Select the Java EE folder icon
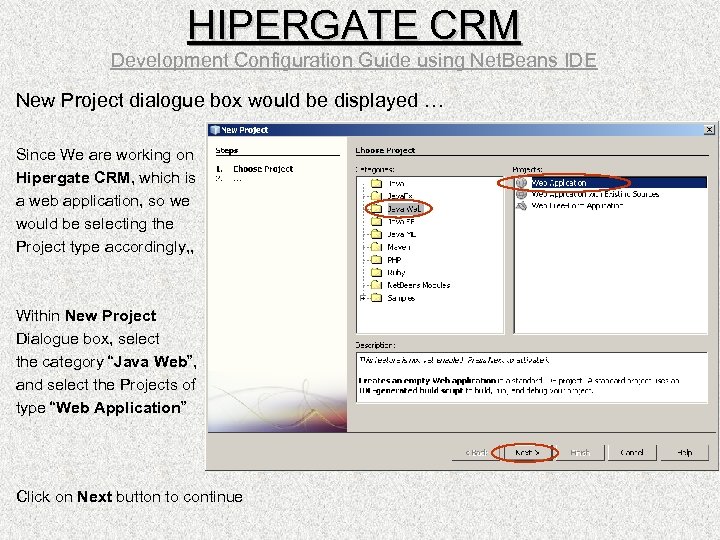This screenshot has width=720, height=540. 377,221
